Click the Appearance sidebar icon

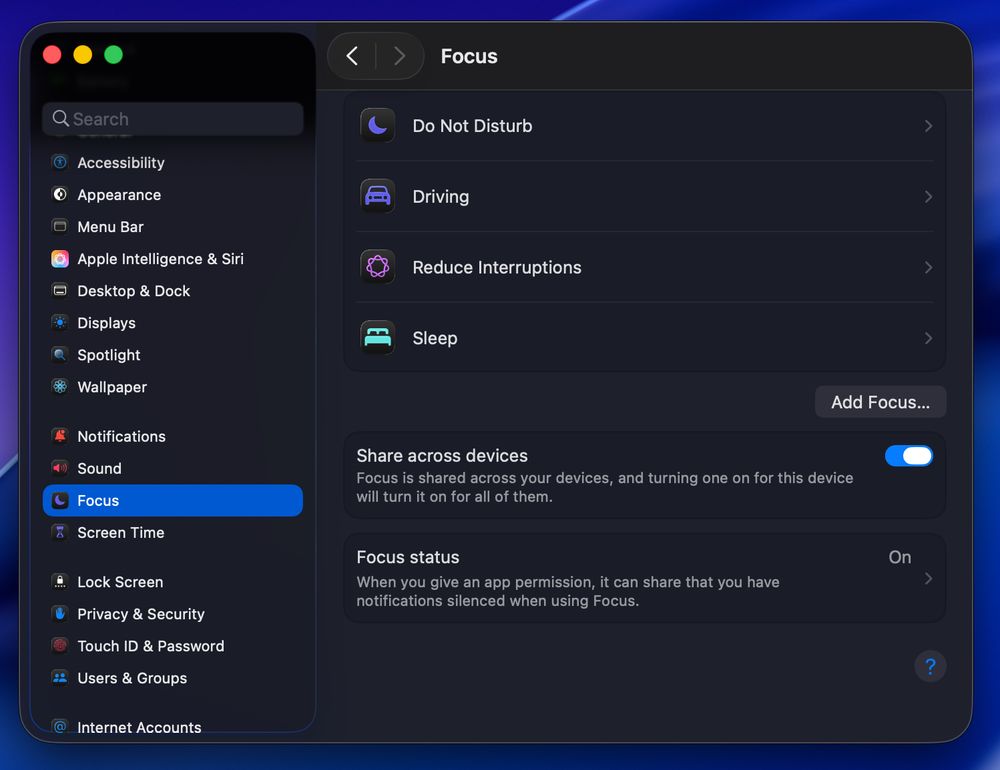click(x=60, y=195)
